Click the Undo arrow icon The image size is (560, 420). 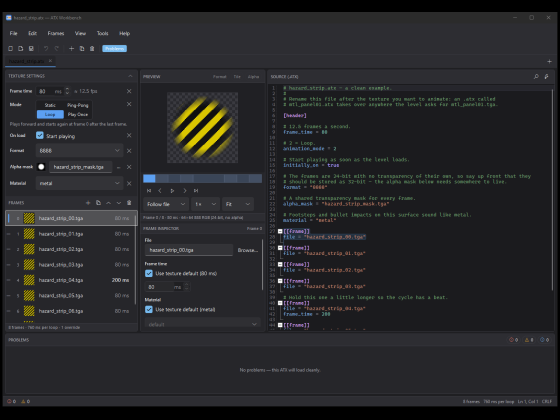[46, 49]
